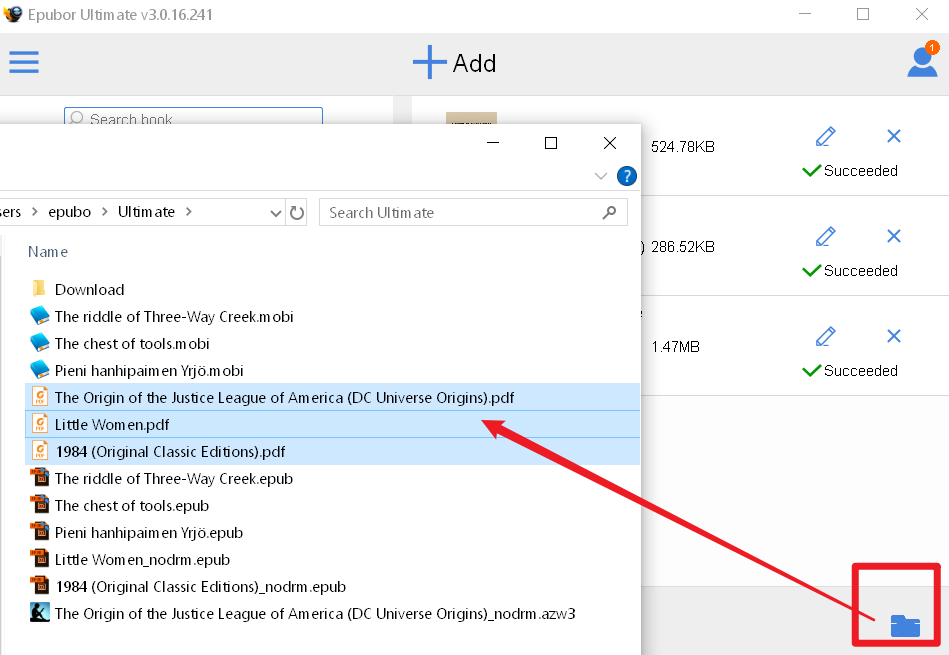Click the Search book field
This screenshot has width=949, height=655.
click(193, 116)
